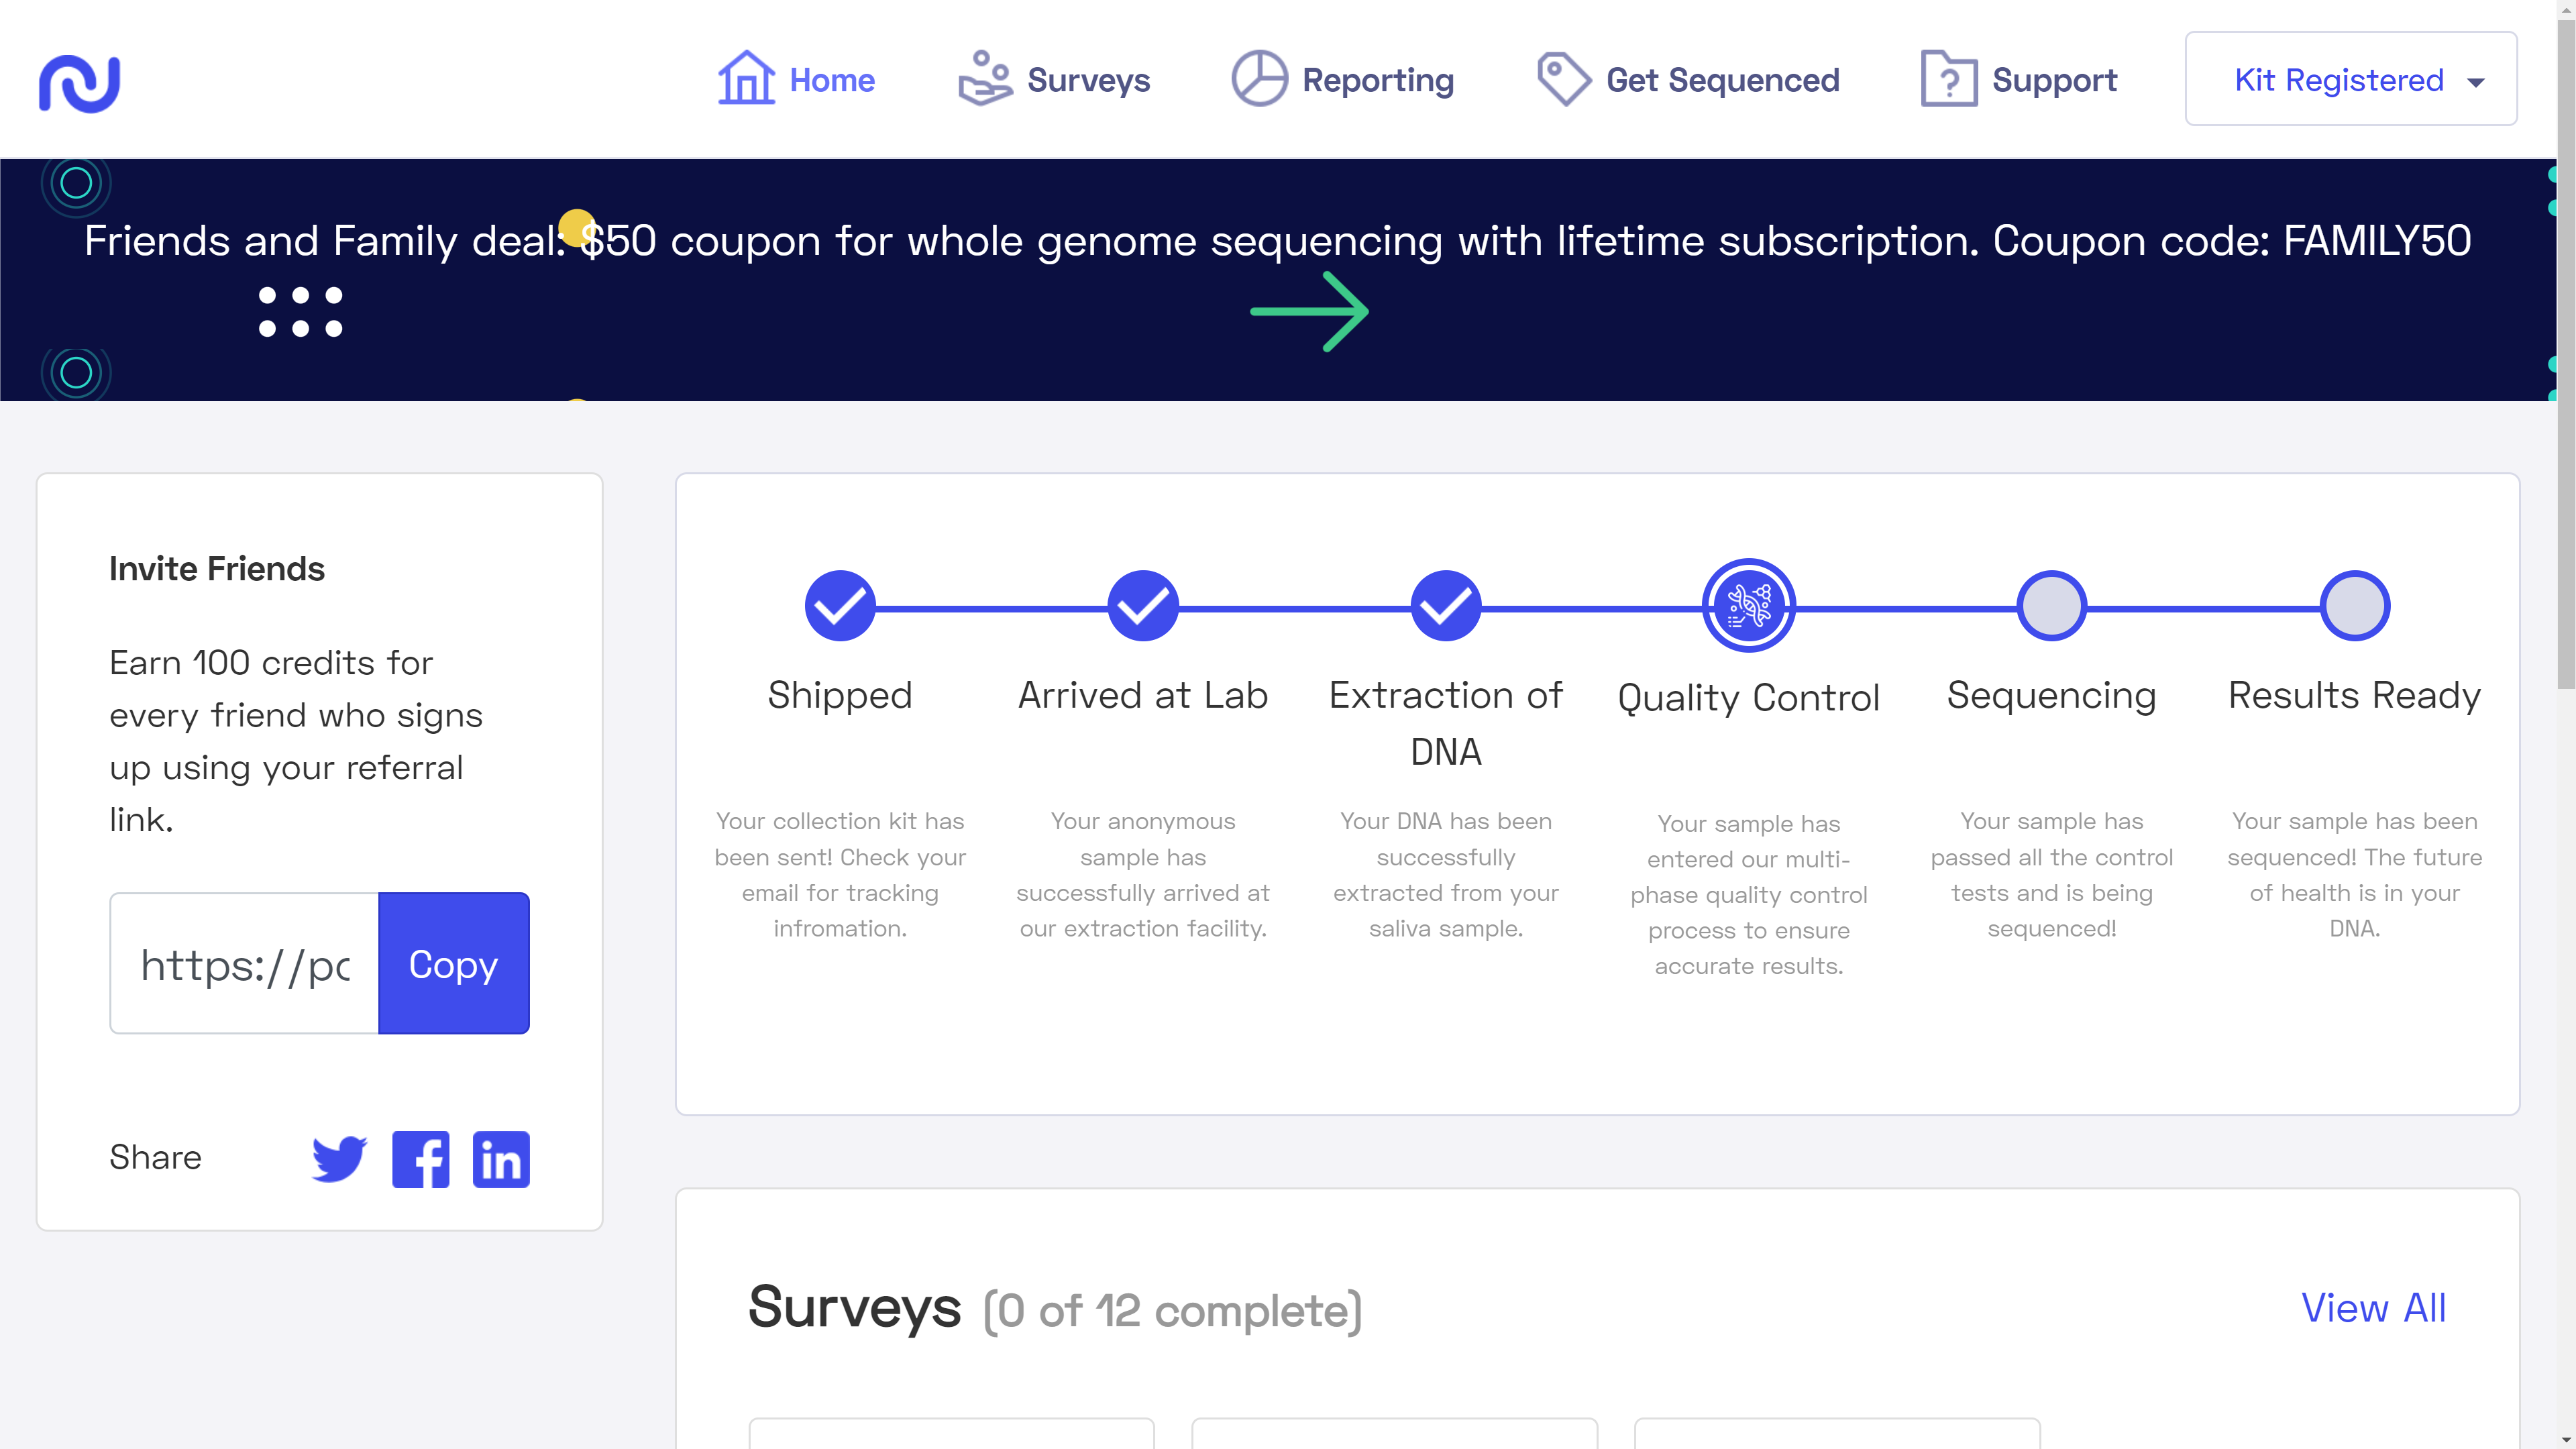Click the Sequencing progress step circle
Image resolution: width=2576 pixels, height=1449 pixels.
click(2051, 605)
